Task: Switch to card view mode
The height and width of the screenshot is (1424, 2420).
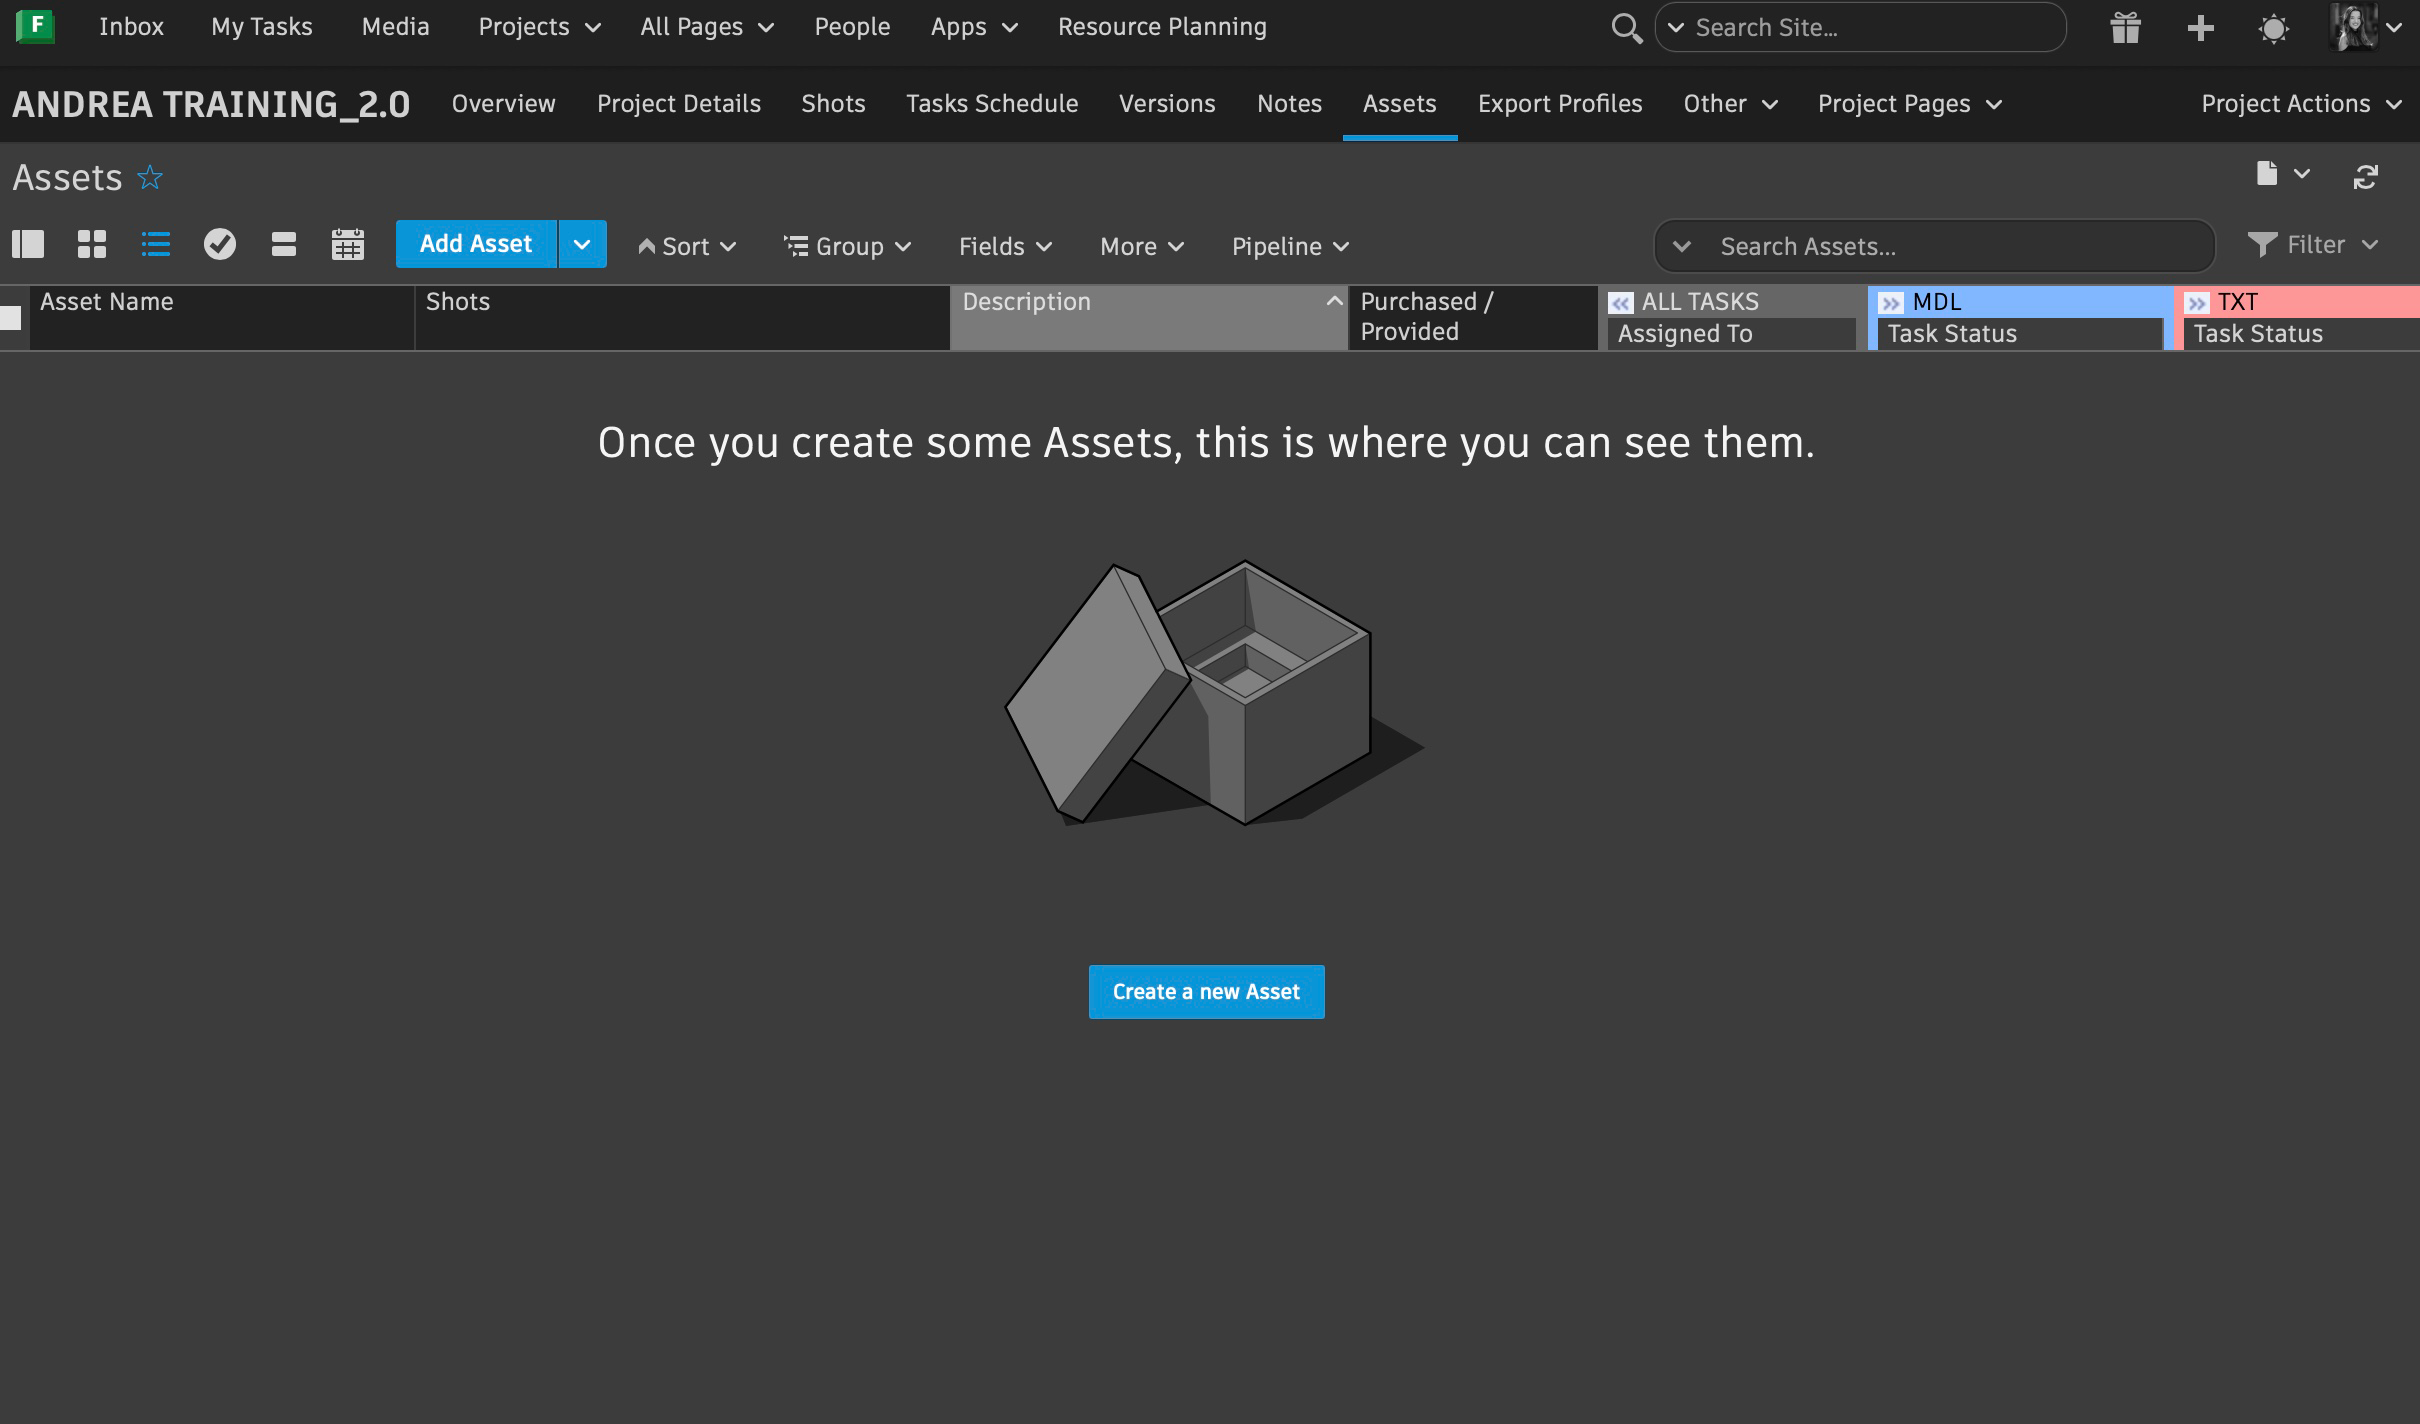Action: coord(284,245)
